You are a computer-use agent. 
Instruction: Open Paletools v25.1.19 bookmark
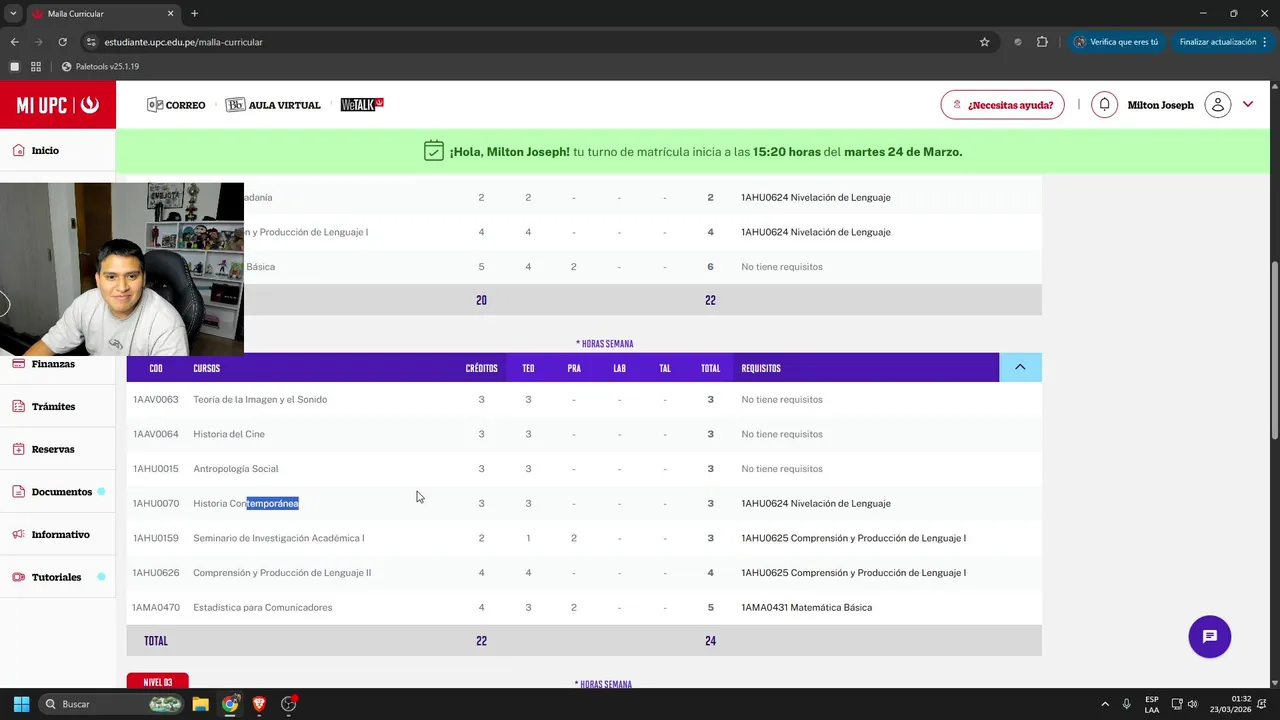100,66
